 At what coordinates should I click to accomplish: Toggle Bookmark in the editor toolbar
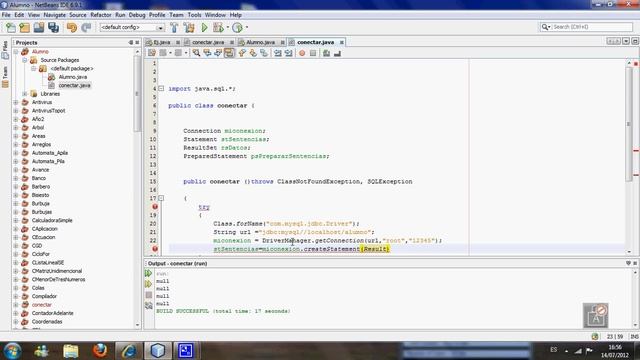[264, 53]
